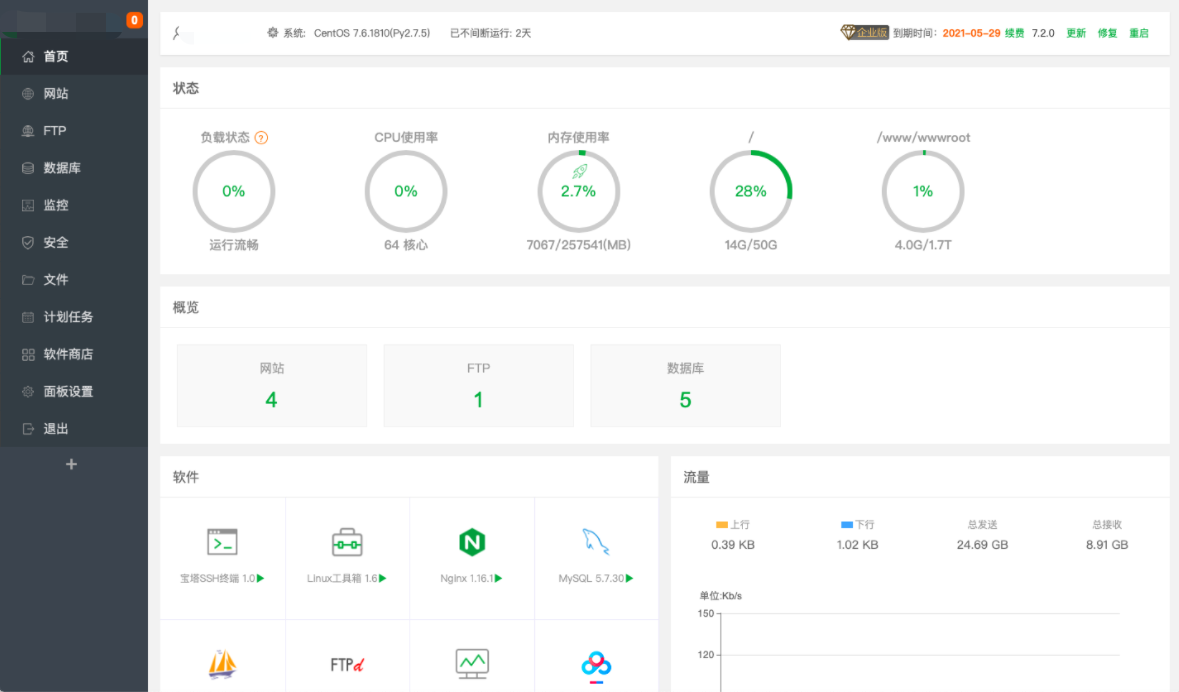Toggle the 上行 upstream legend in chart
Viewport: 1179px width, 692px height.
click(732, 524)
